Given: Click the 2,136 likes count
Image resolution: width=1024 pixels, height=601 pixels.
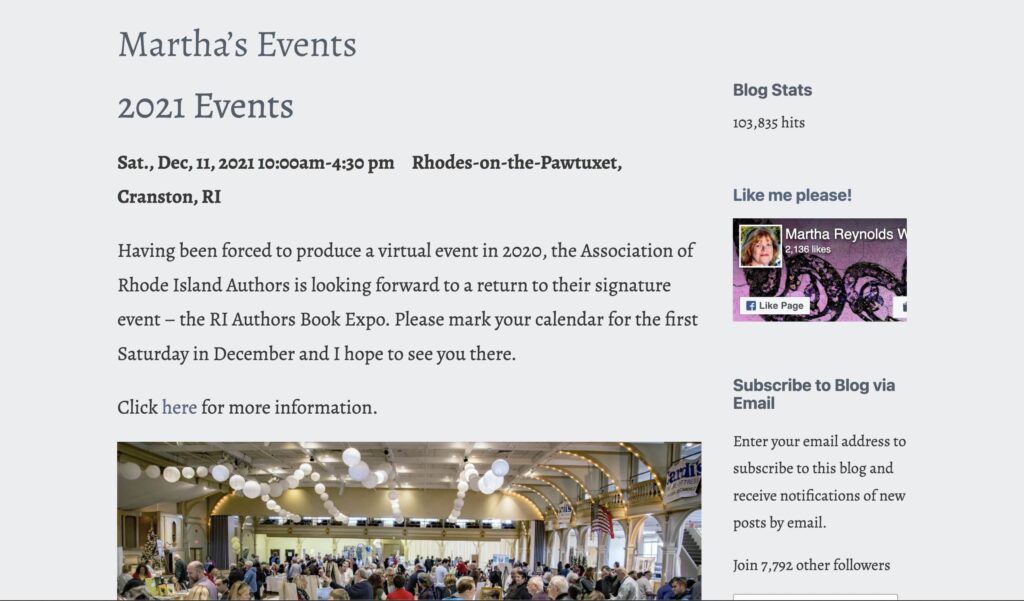Looking at the screenshot, I should coord(808,250).
